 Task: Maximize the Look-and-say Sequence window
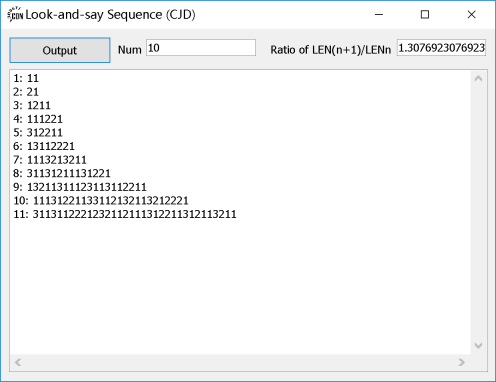pyautogui.click(x=425, y=15)
